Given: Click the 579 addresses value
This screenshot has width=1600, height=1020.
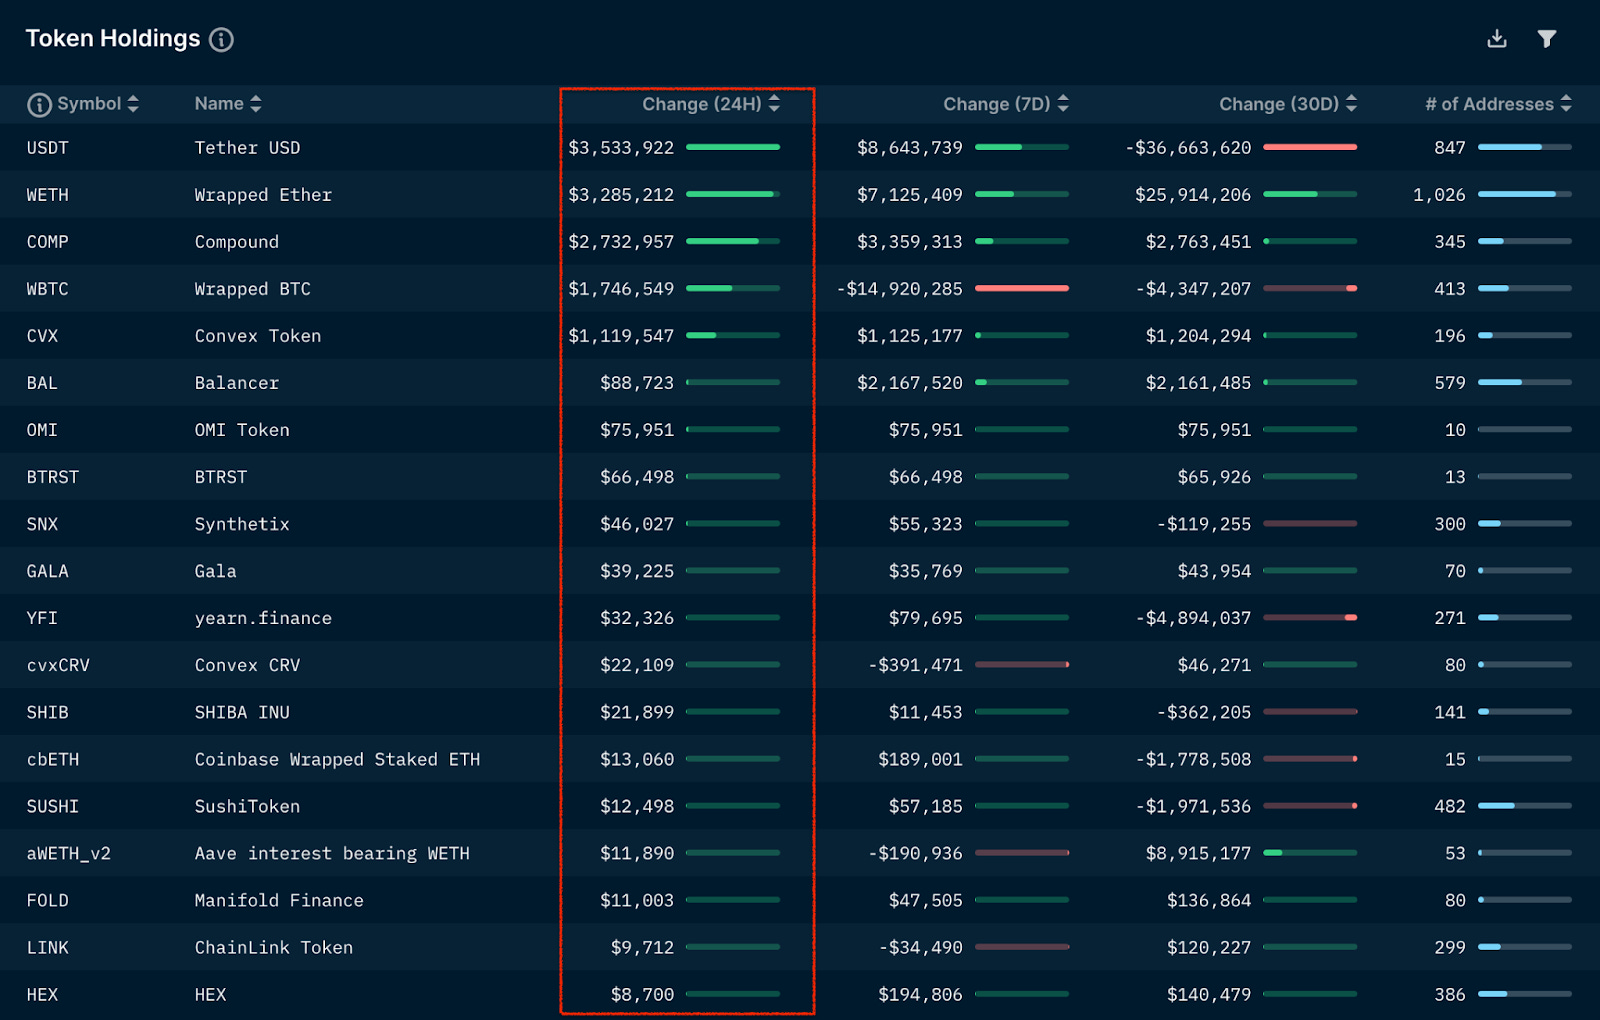Looking at the screenshot, I should 1450,383.
